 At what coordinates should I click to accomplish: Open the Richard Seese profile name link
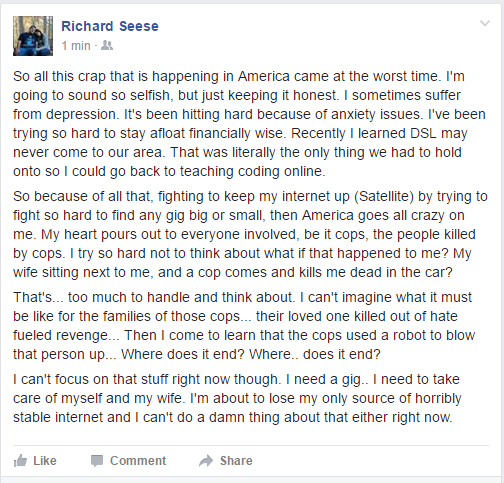click(110, 26)
